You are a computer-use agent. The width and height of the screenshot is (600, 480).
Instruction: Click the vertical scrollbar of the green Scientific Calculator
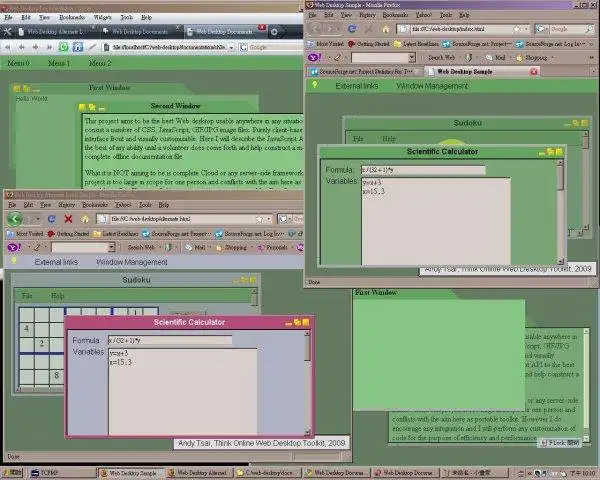point(560,212)
